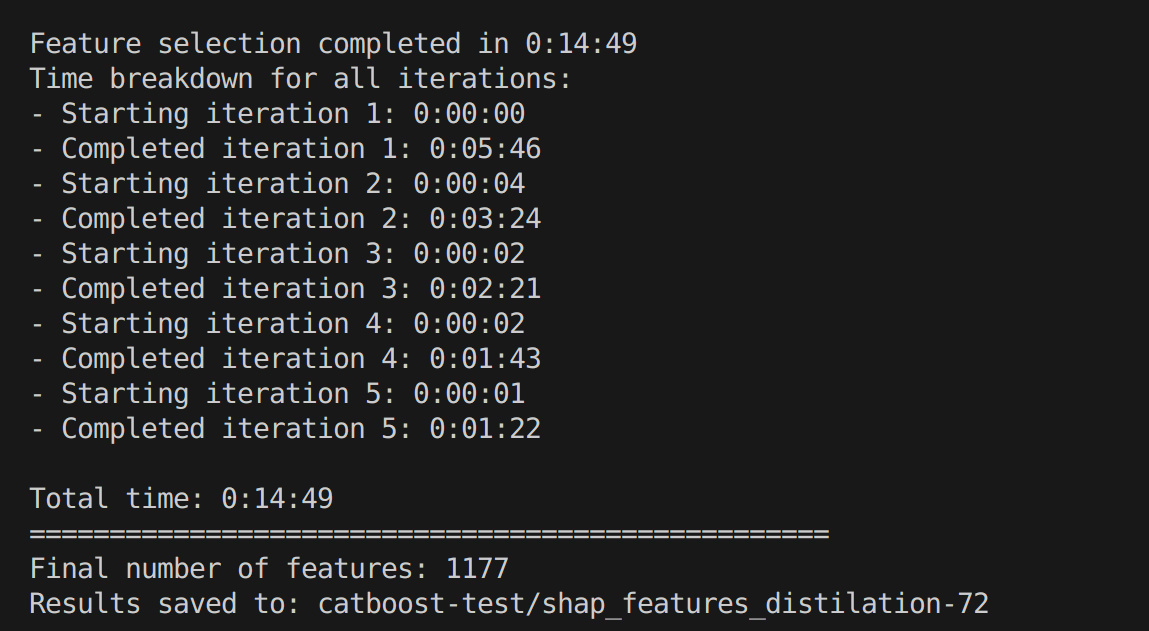Click the "Time breakdown for all iterations" heading
Viewport: 1149px width, 631px height.
click(x=300, y=79)
